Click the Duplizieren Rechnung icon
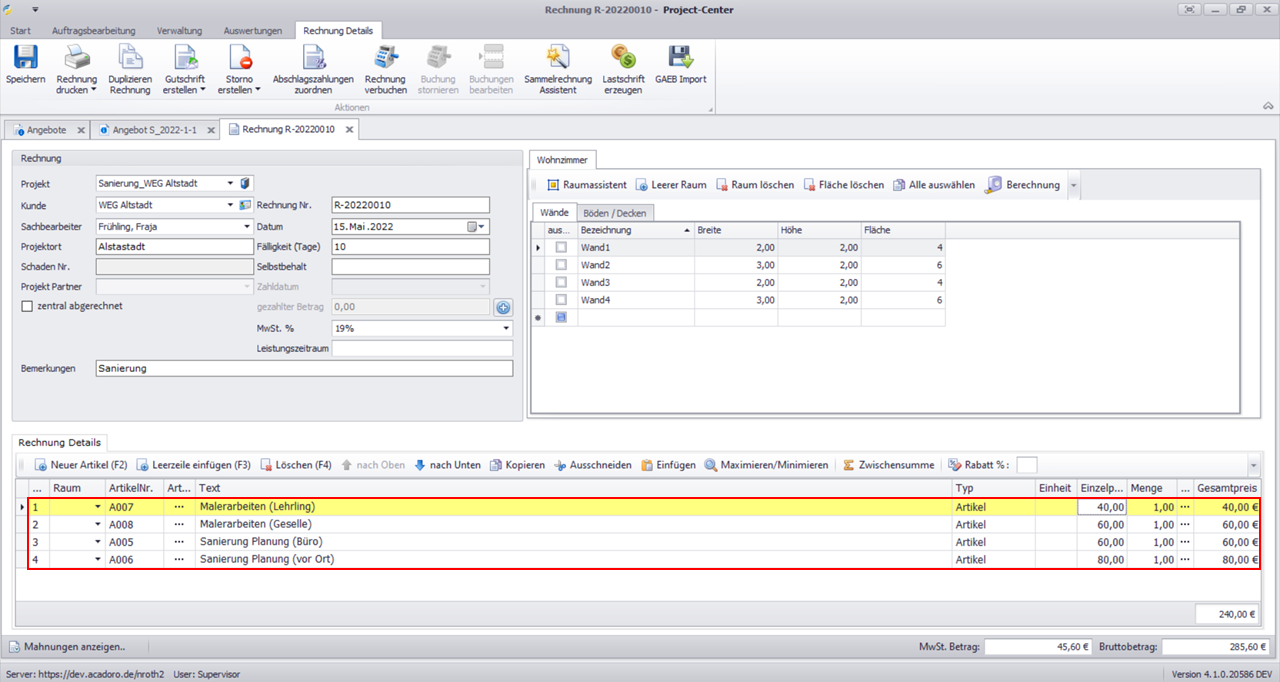The width and height of the screenshot is (1280, 682). click(x=130, y=58)
